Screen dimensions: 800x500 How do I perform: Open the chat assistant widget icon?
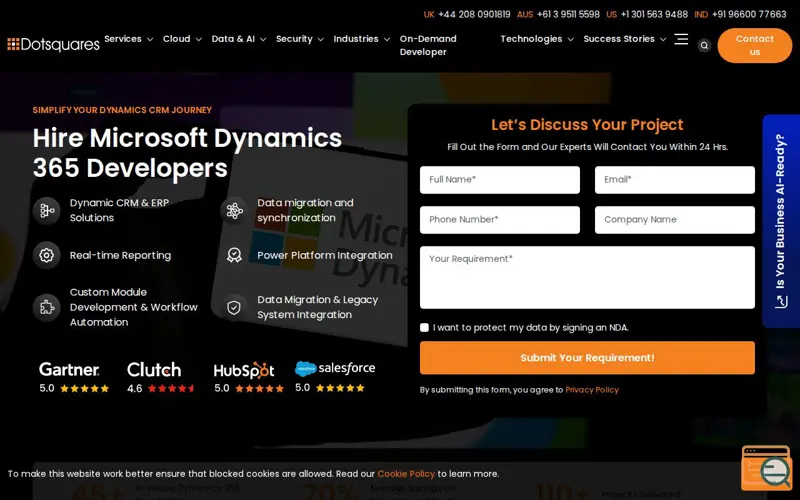coord(767,468)
